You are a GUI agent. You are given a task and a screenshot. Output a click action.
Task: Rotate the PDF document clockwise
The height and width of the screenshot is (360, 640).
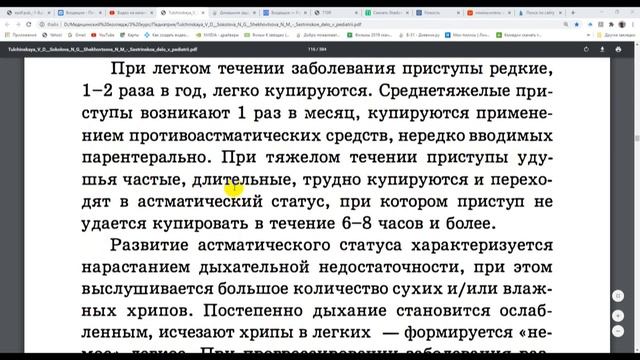586,49
